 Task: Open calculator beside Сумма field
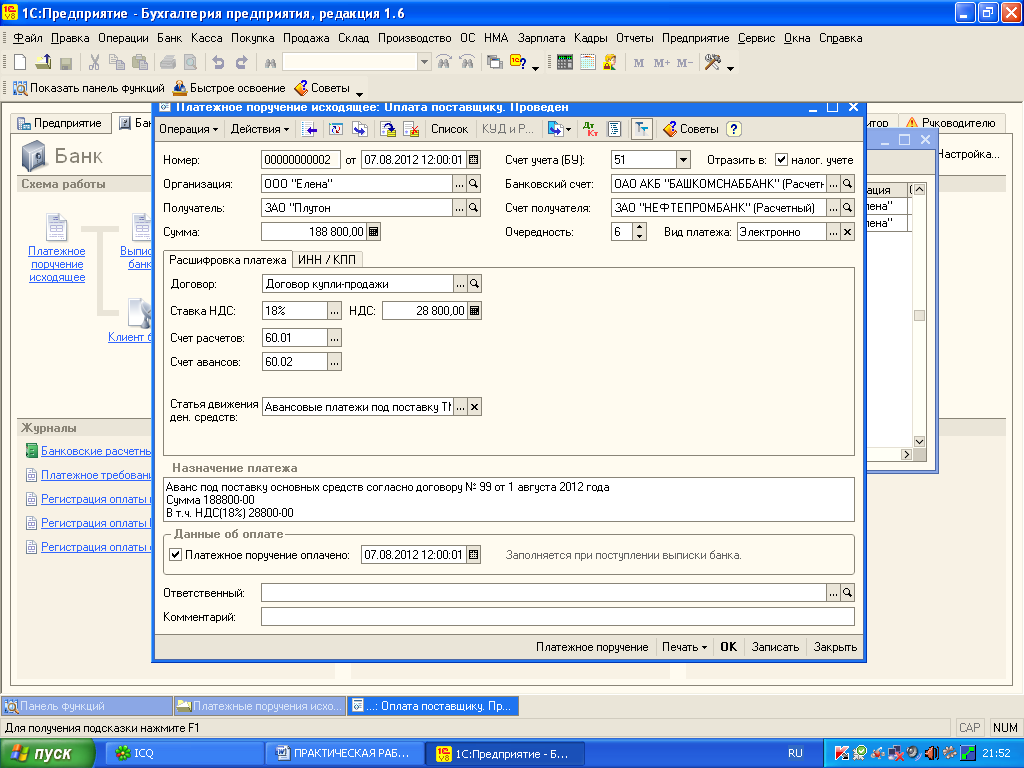click(x=374, y=232)
